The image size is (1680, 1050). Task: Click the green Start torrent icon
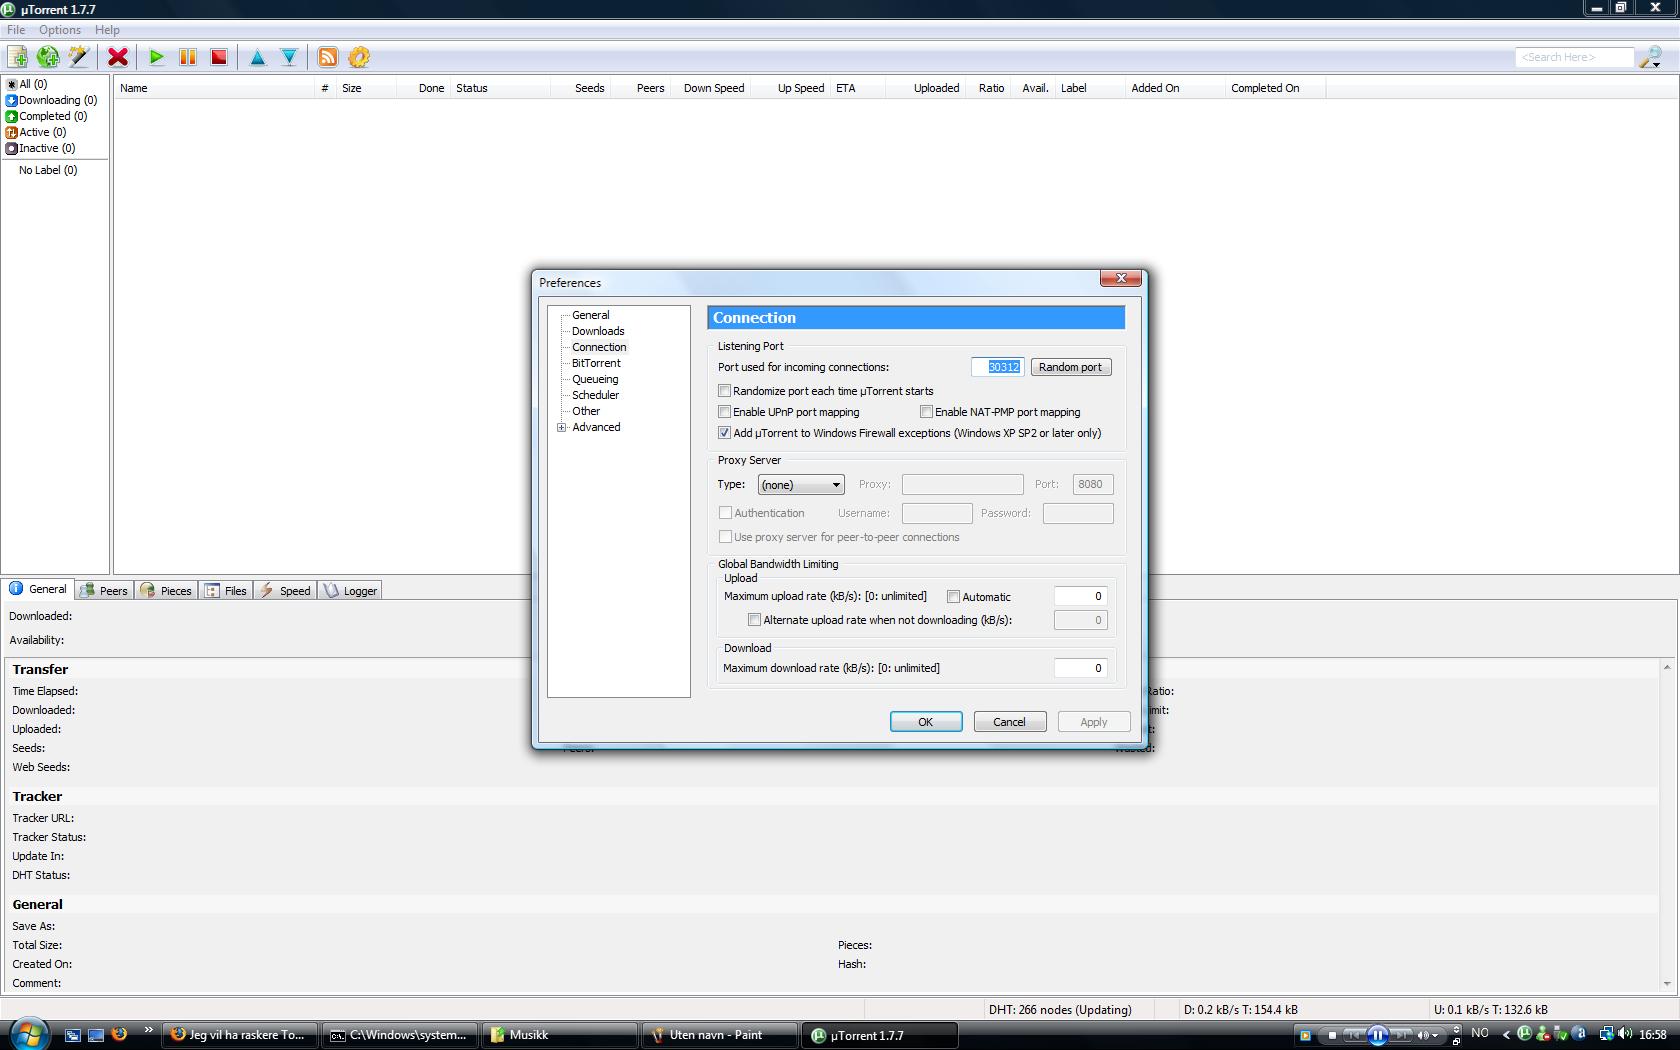(157, 57)
